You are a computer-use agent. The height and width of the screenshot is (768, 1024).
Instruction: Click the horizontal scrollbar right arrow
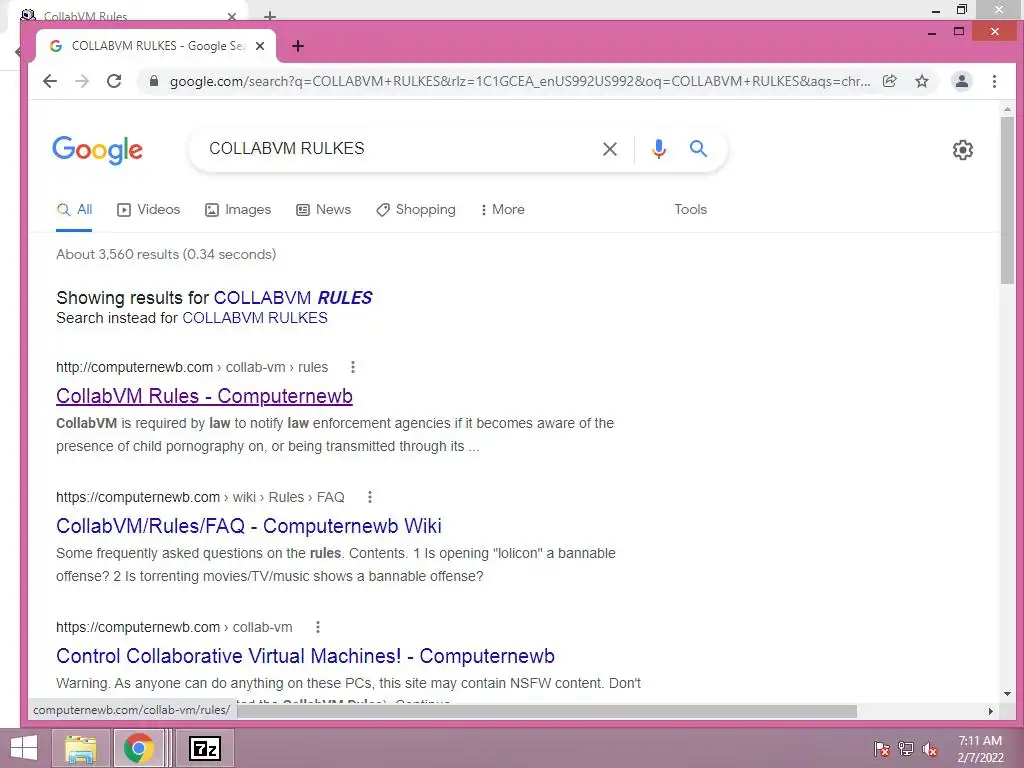991,711
